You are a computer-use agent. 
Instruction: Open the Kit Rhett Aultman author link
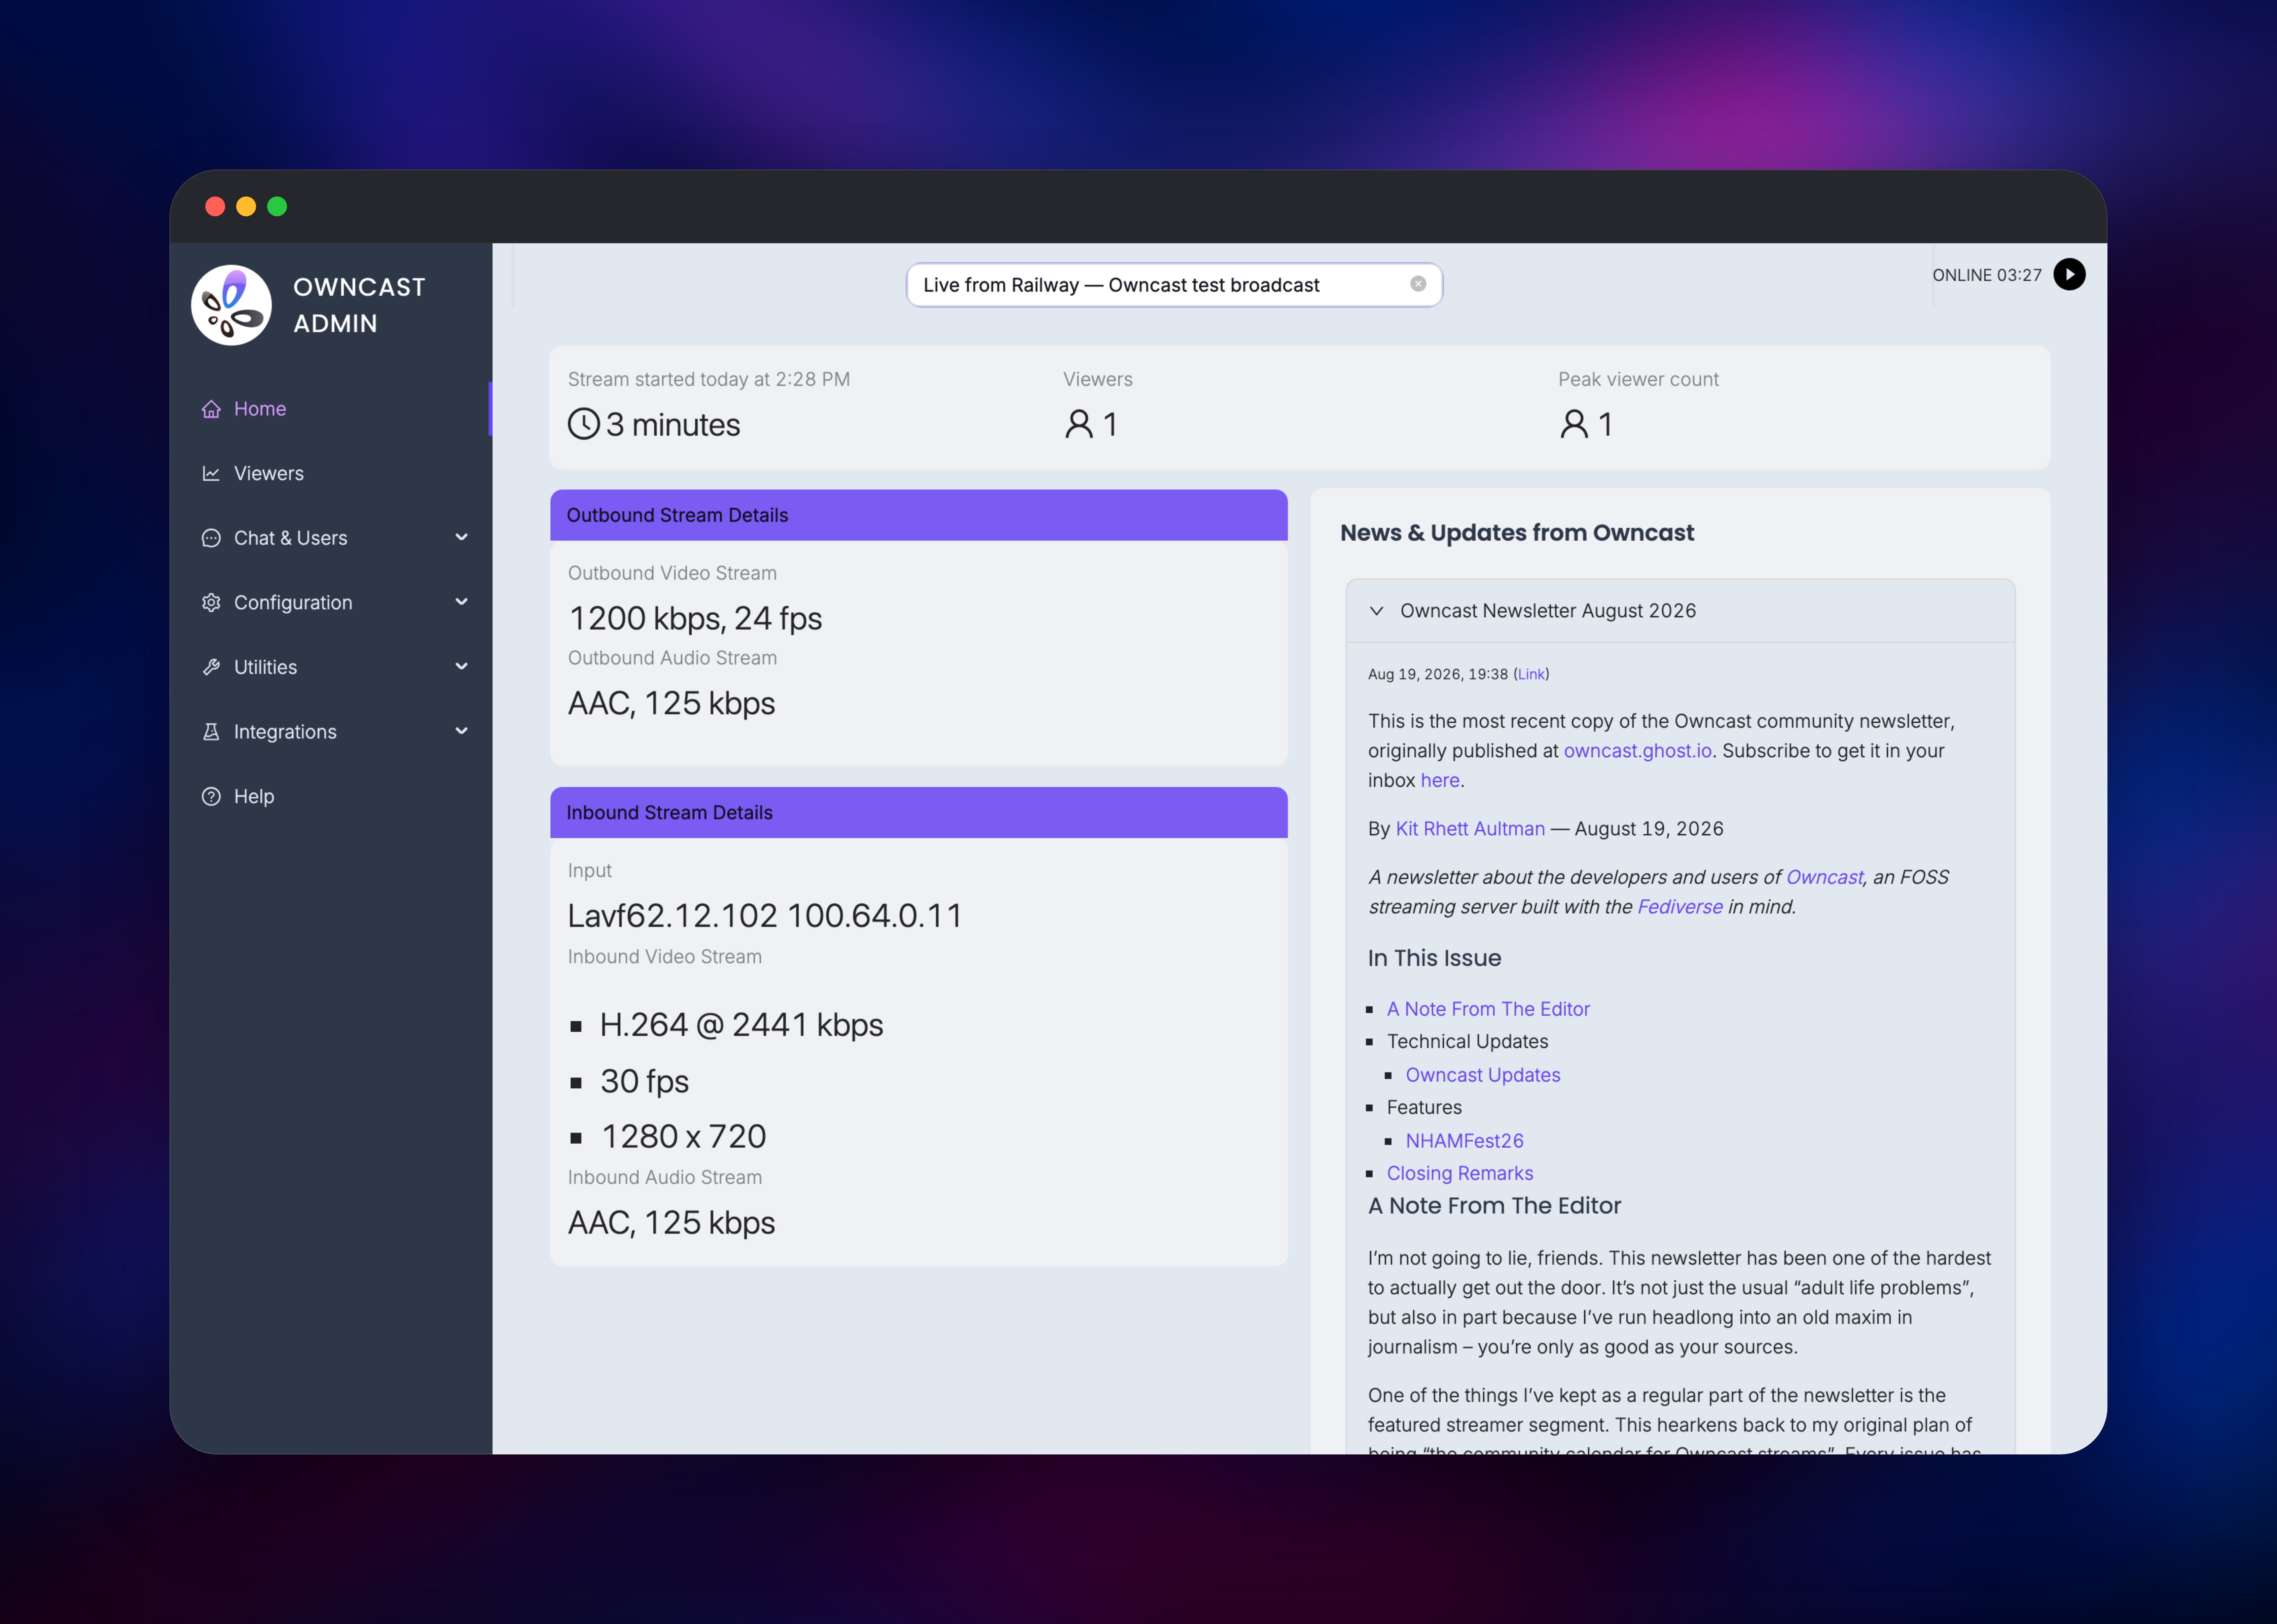point(1470,829)
